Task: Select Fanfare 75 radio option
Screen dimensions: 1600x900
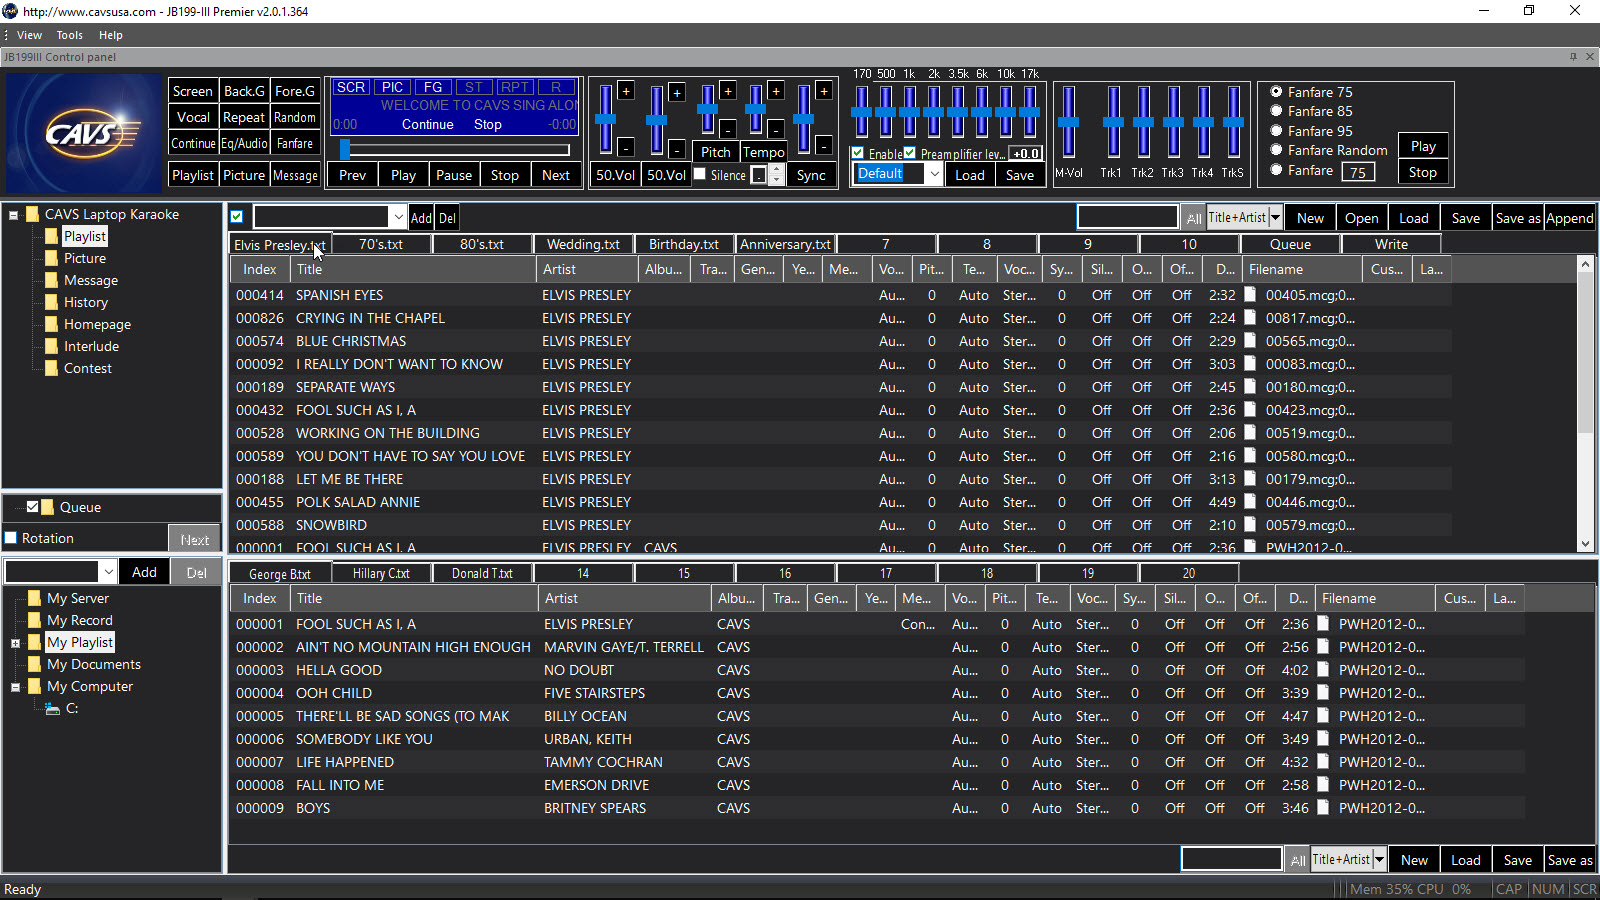Action: pos(1276,92)
